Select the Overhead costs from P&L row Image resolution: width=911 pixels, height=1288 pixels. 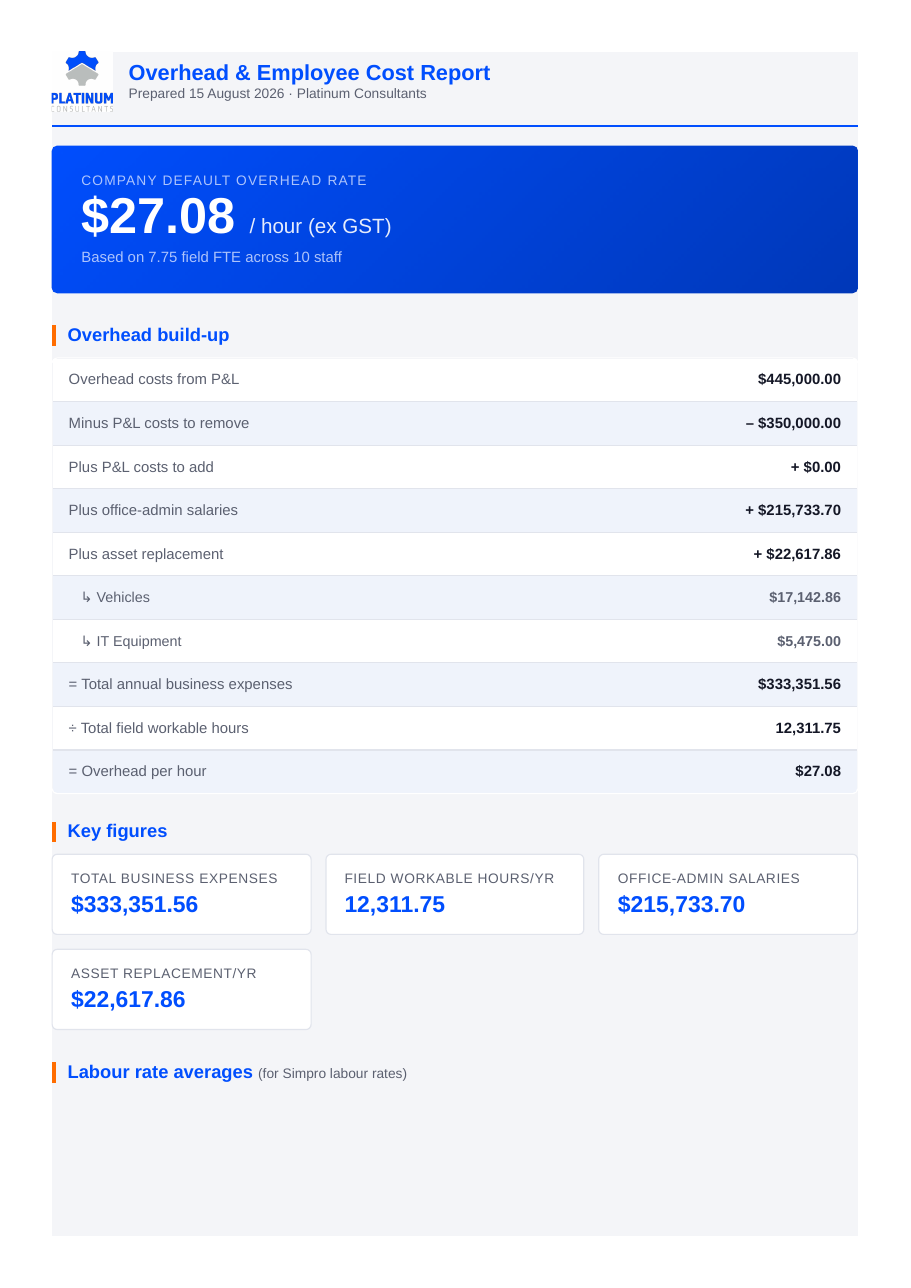(455, 379)
